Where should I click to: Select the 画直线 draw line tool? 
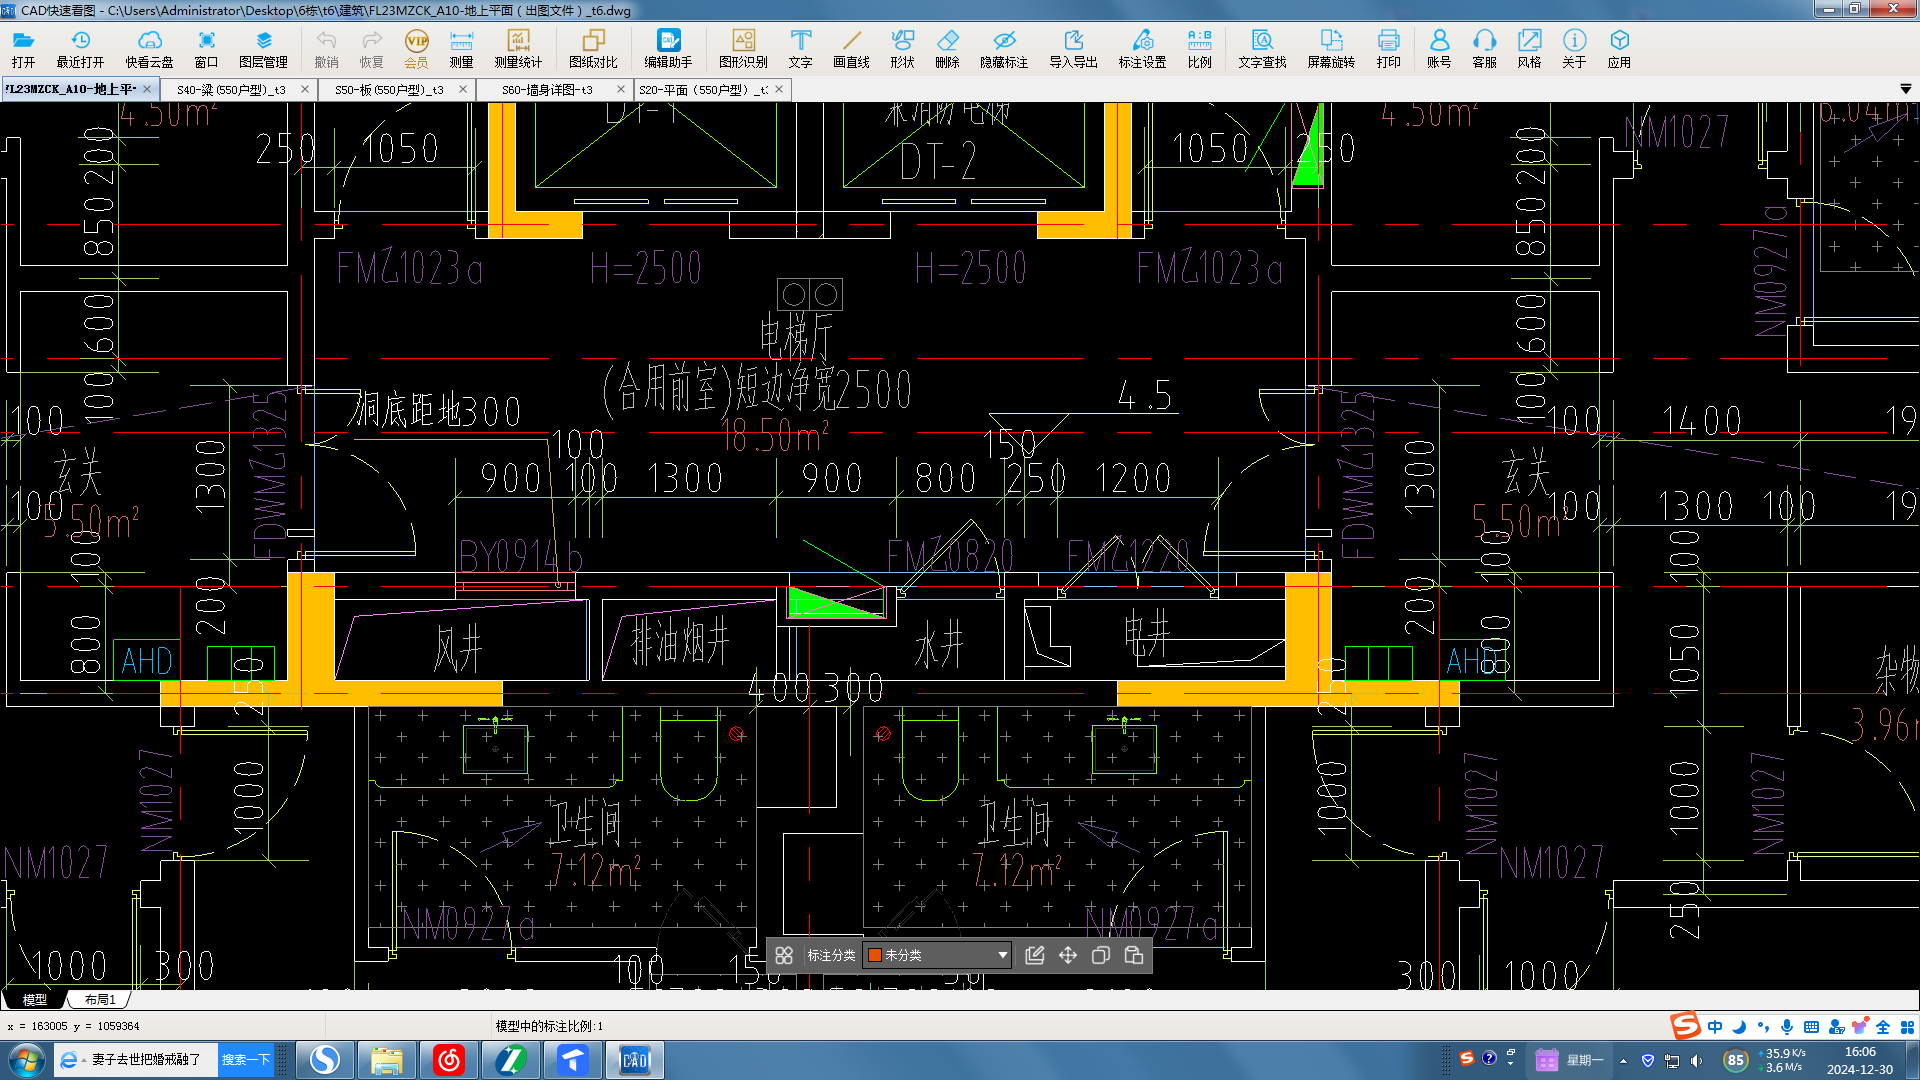[x=851, y=48]
